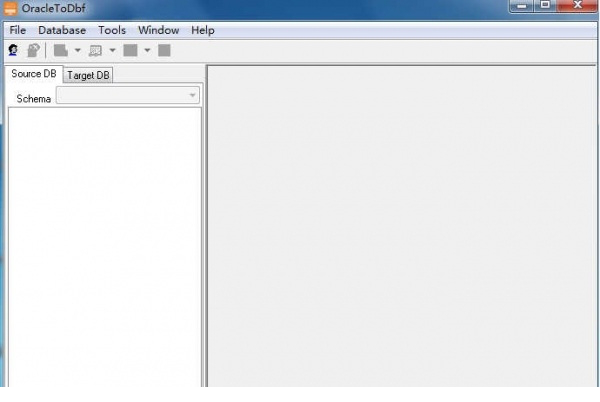
Task: Open the Tools menu
Action: (x=112, y=30)
